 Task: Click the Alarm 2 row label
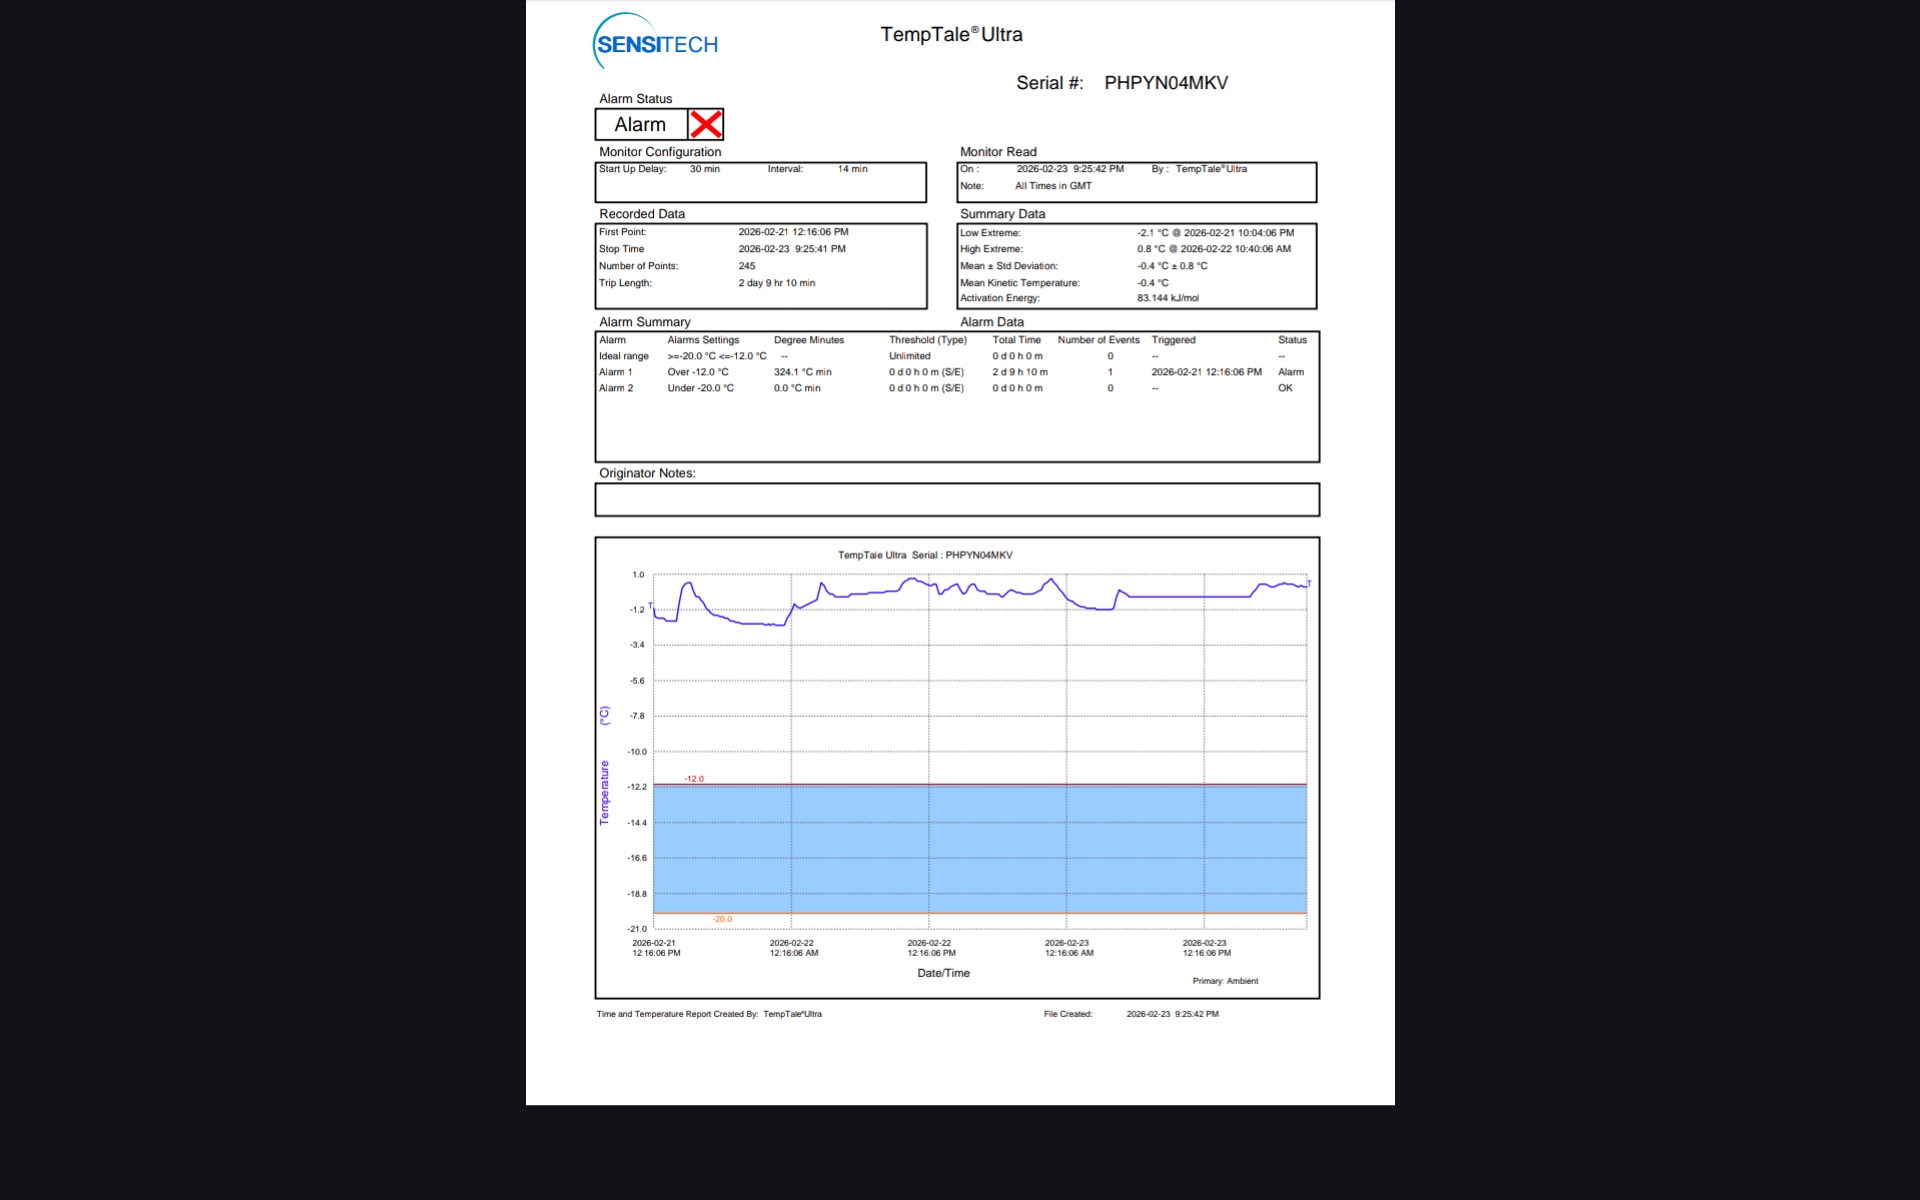pyautogui.click(x=616, y=388)
